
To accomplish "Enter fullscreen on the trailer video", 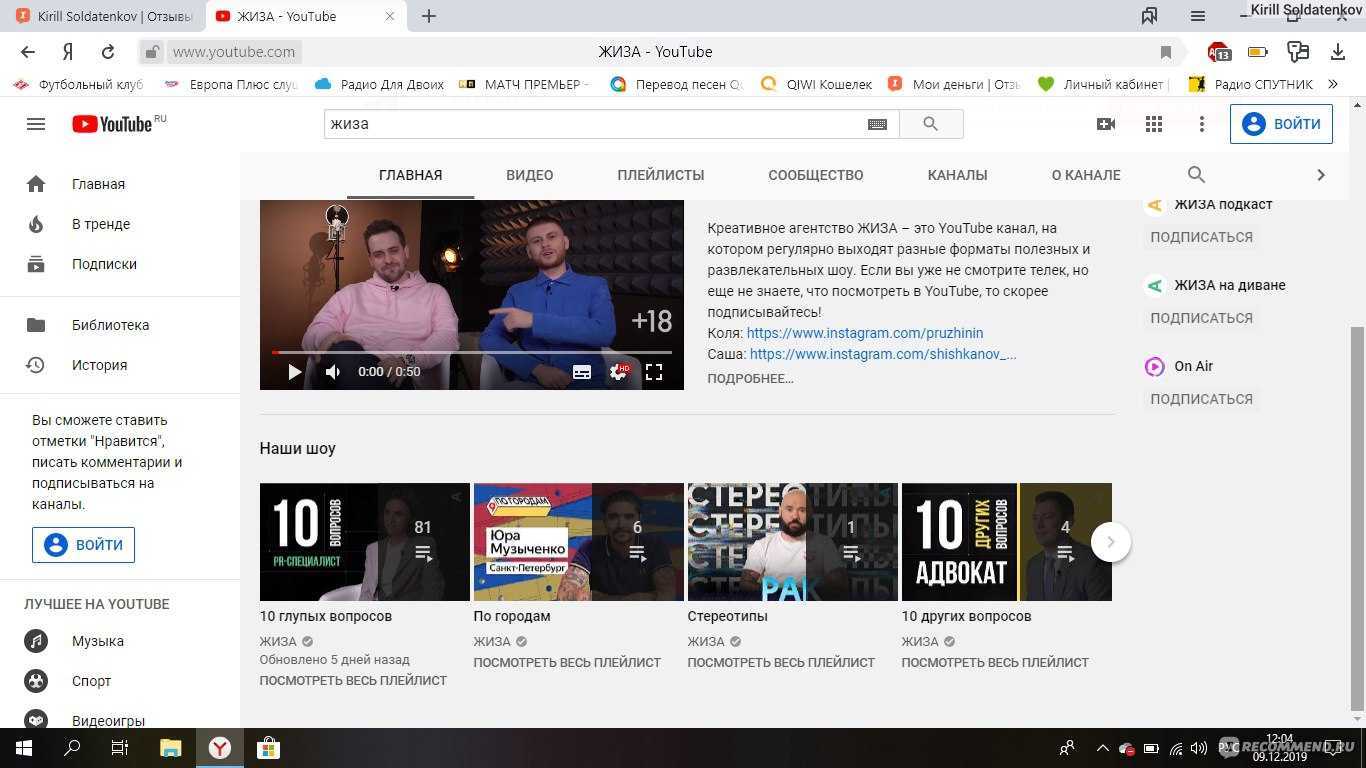I will (x=654, y=372).
